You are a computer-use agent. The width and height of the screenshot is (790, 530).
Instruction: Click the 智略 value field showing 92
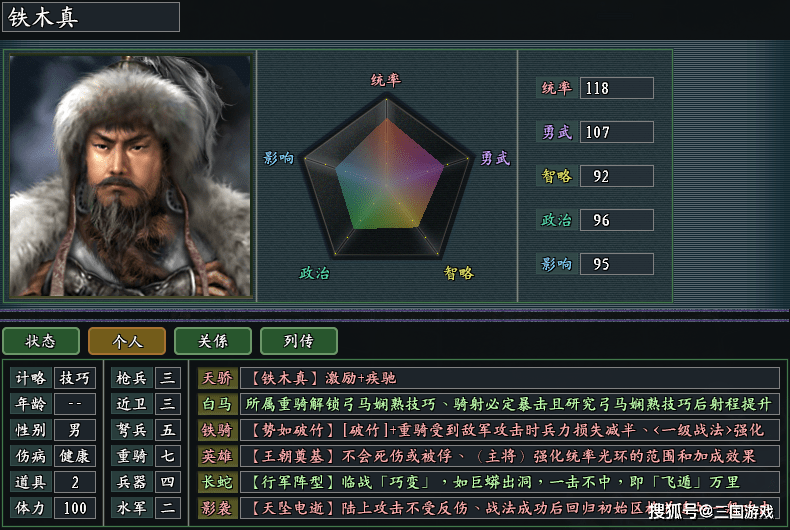[616, 176]
